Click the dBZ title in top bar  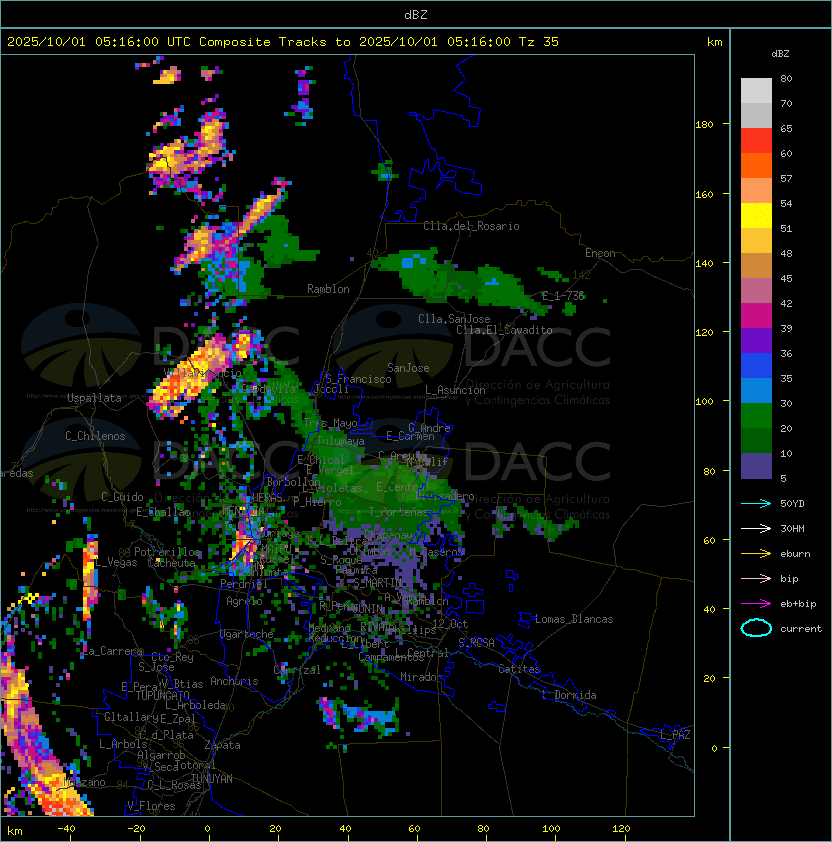[416, 14]
